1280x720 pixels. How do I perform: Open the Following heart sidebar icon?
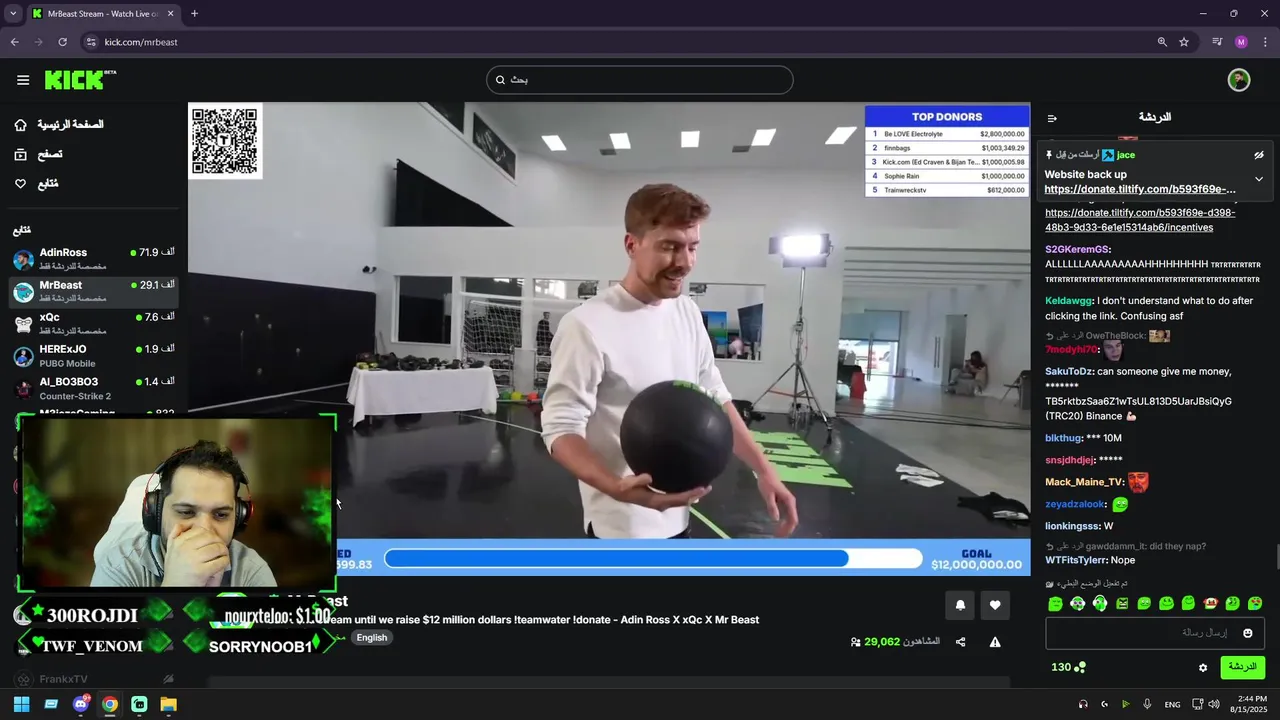click(x=20, y=184)
